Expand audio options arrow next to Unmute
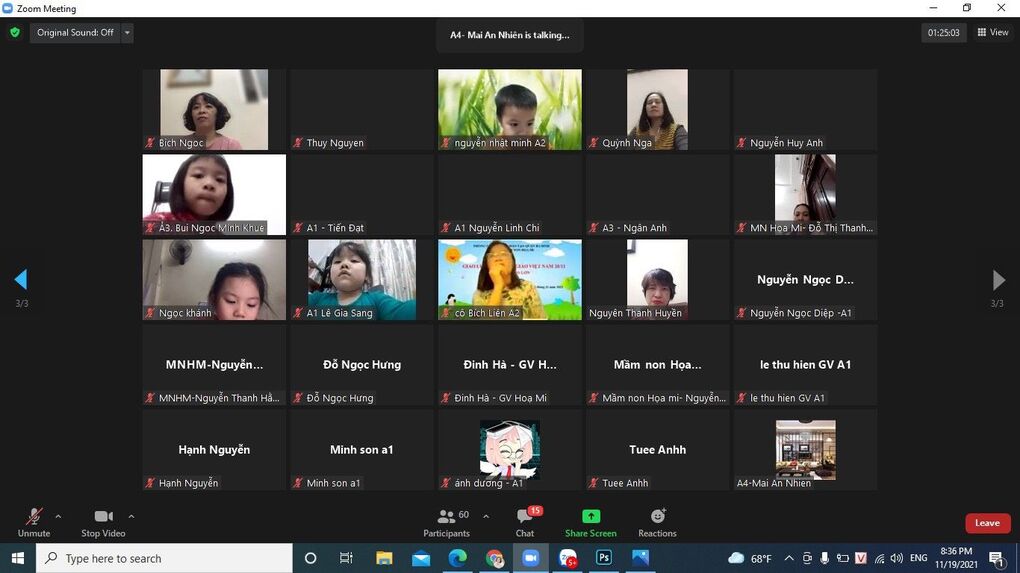 [58, 517]
